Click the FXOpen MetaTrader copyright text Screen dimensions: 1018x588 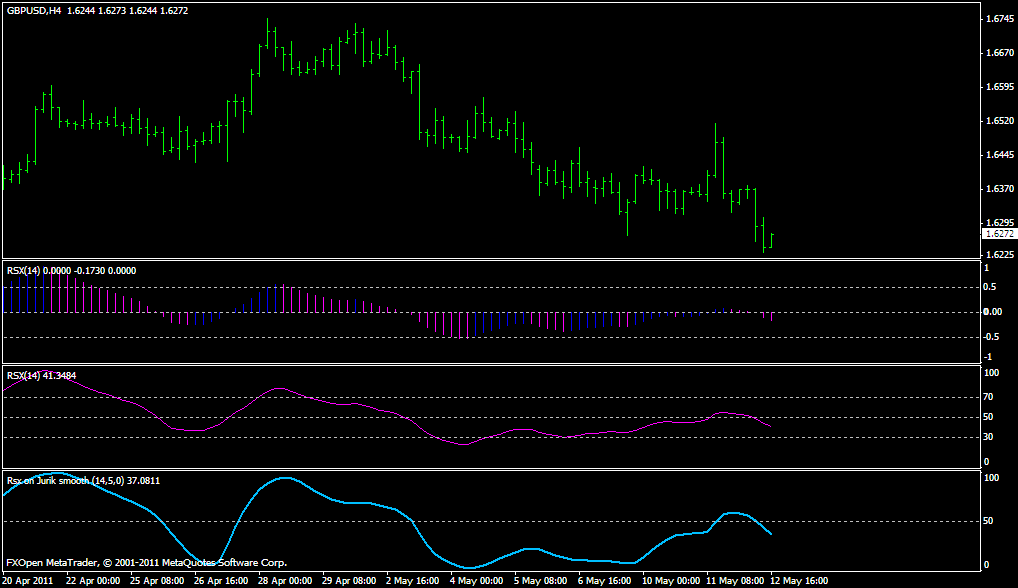[x=147, y=563]
